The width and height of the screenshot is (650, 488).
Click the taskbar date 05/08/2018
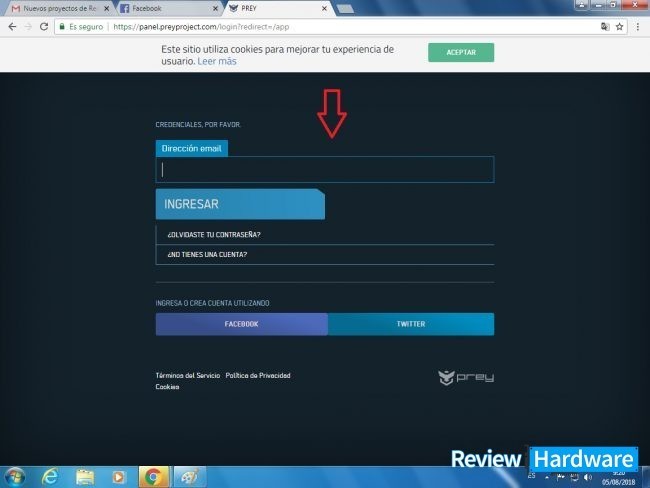pos(618,482)
